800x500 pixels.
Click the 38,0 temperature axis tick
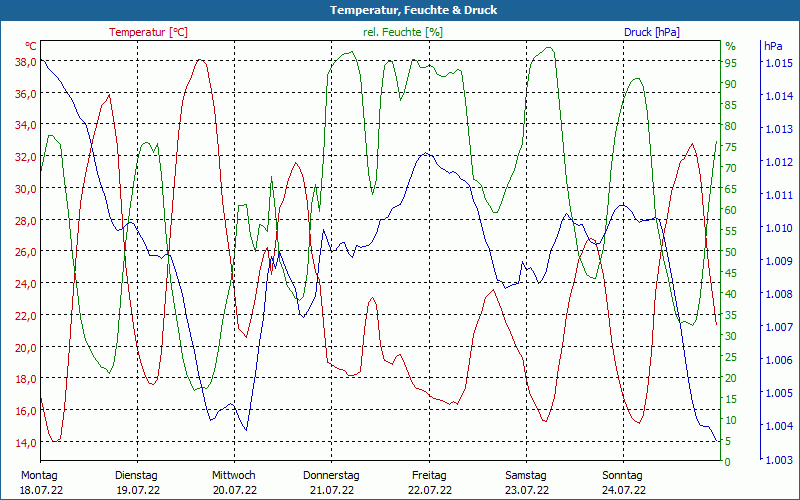[26, 61]
